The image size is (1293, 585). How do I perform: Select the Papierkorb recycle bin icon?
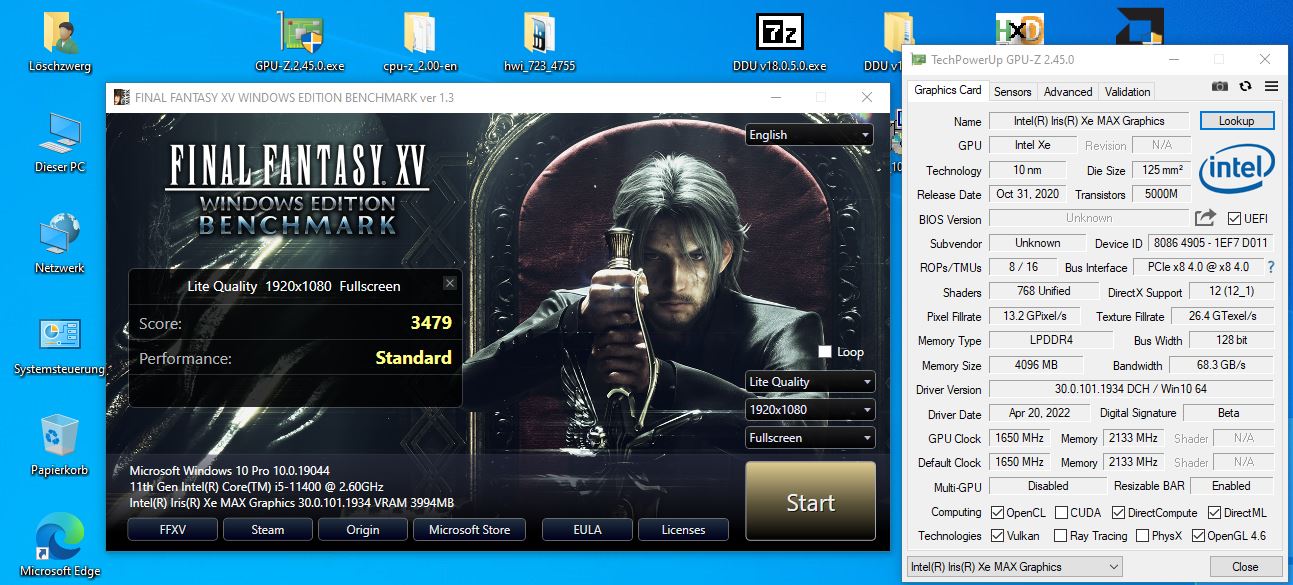point(60,445)
